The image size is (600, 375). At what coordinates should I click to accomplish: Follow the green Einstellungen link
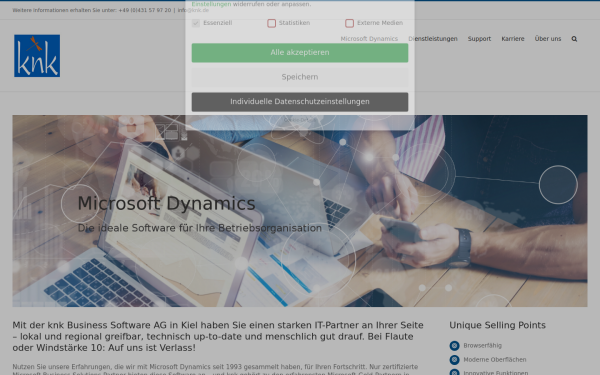pyautogui.click(x=211, y=4)
